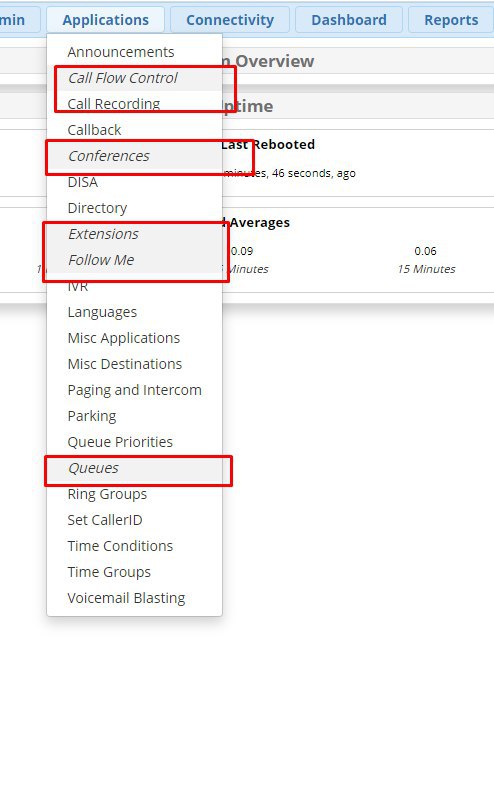Go to the Queues module
The width and height of the screenshot is (494, 798).
click(134, 468)
